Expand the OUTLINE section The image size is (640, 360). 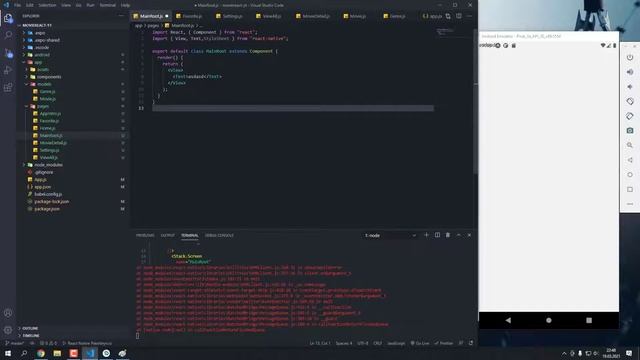pos(29,328)
